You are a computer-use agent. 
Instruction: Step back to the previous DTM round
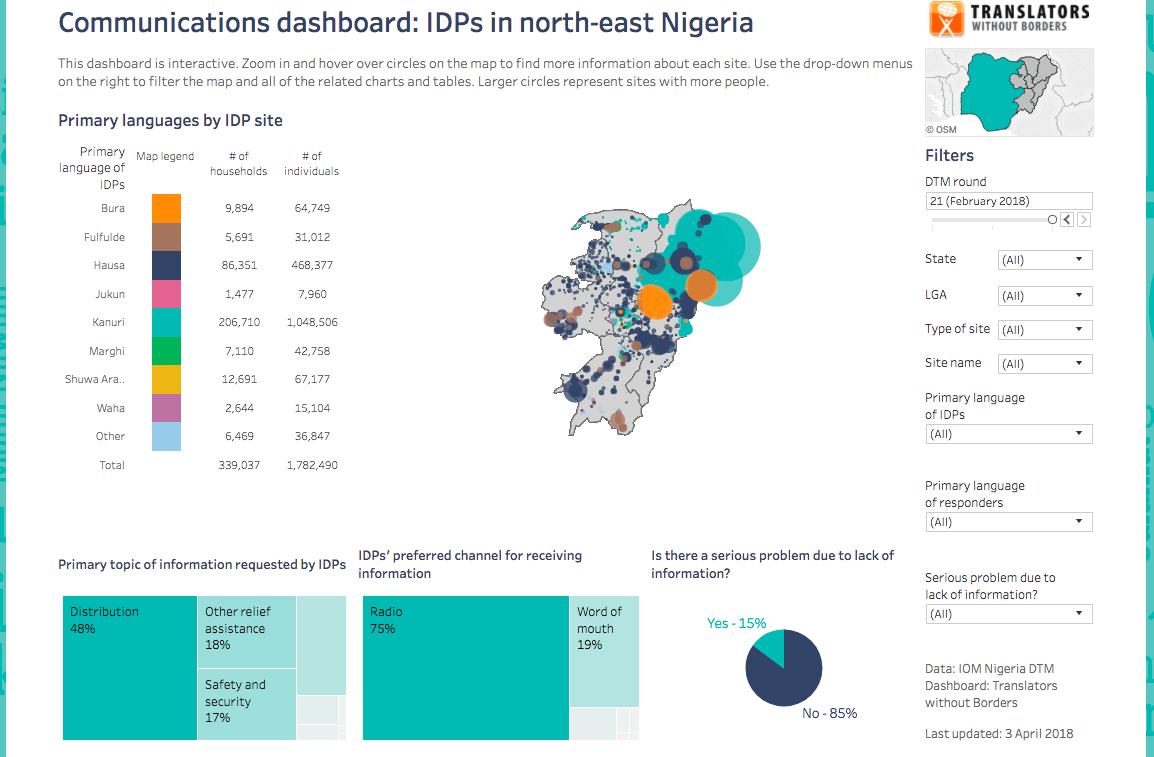point(1067,220)
